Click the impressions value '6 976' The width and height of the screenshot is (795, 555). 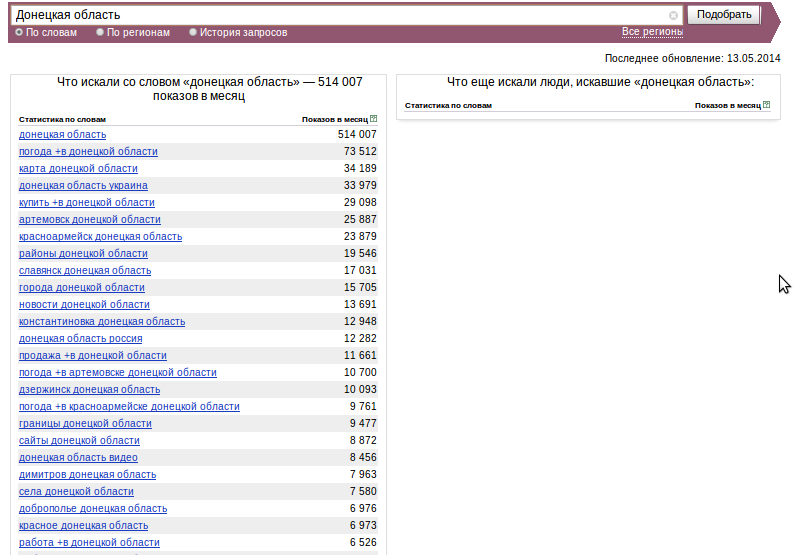point(363,508)
